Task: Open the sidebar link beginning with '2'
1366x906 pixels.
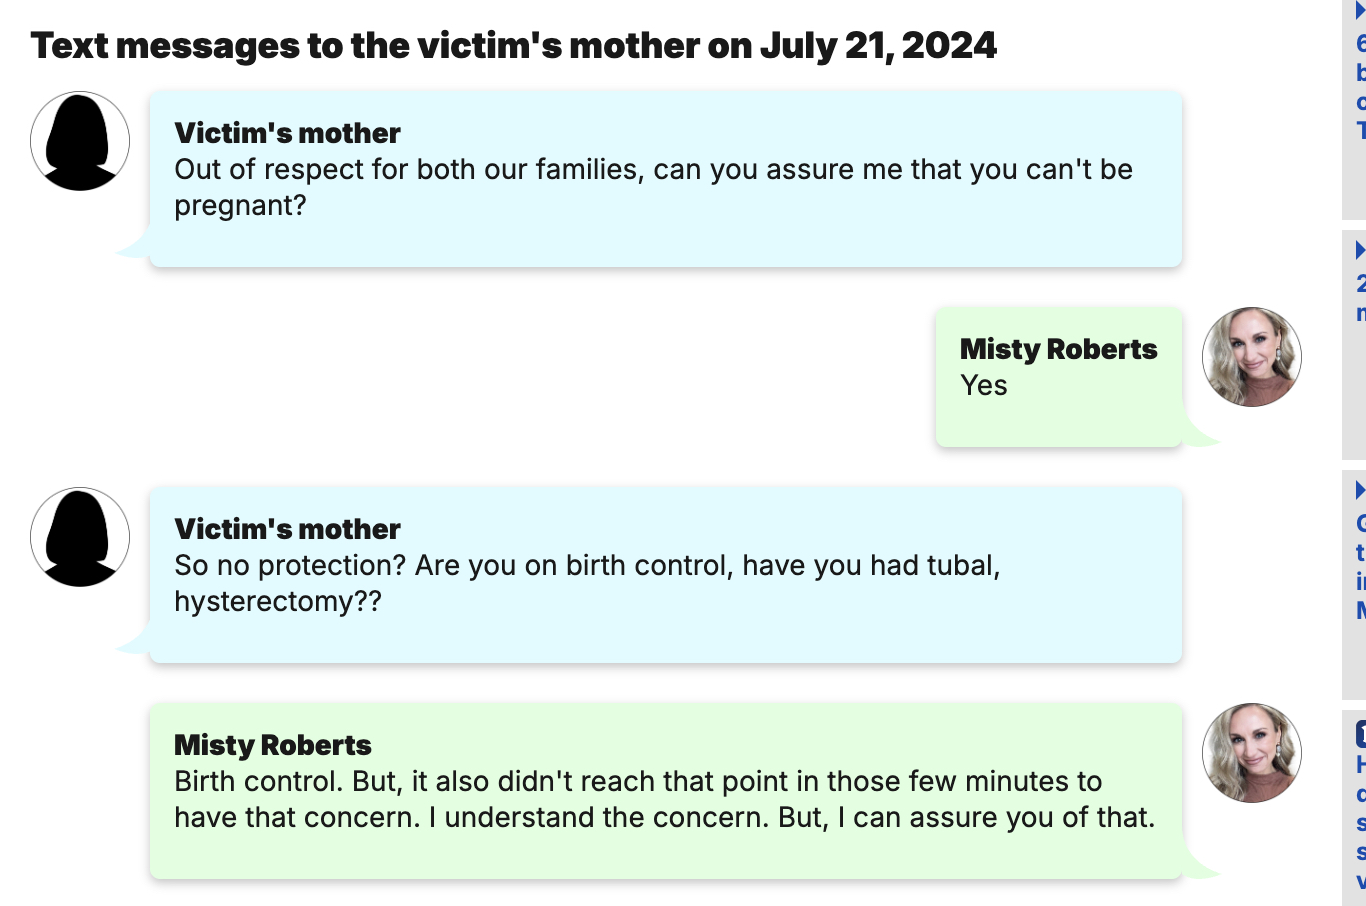Action: click(1361, 284)
